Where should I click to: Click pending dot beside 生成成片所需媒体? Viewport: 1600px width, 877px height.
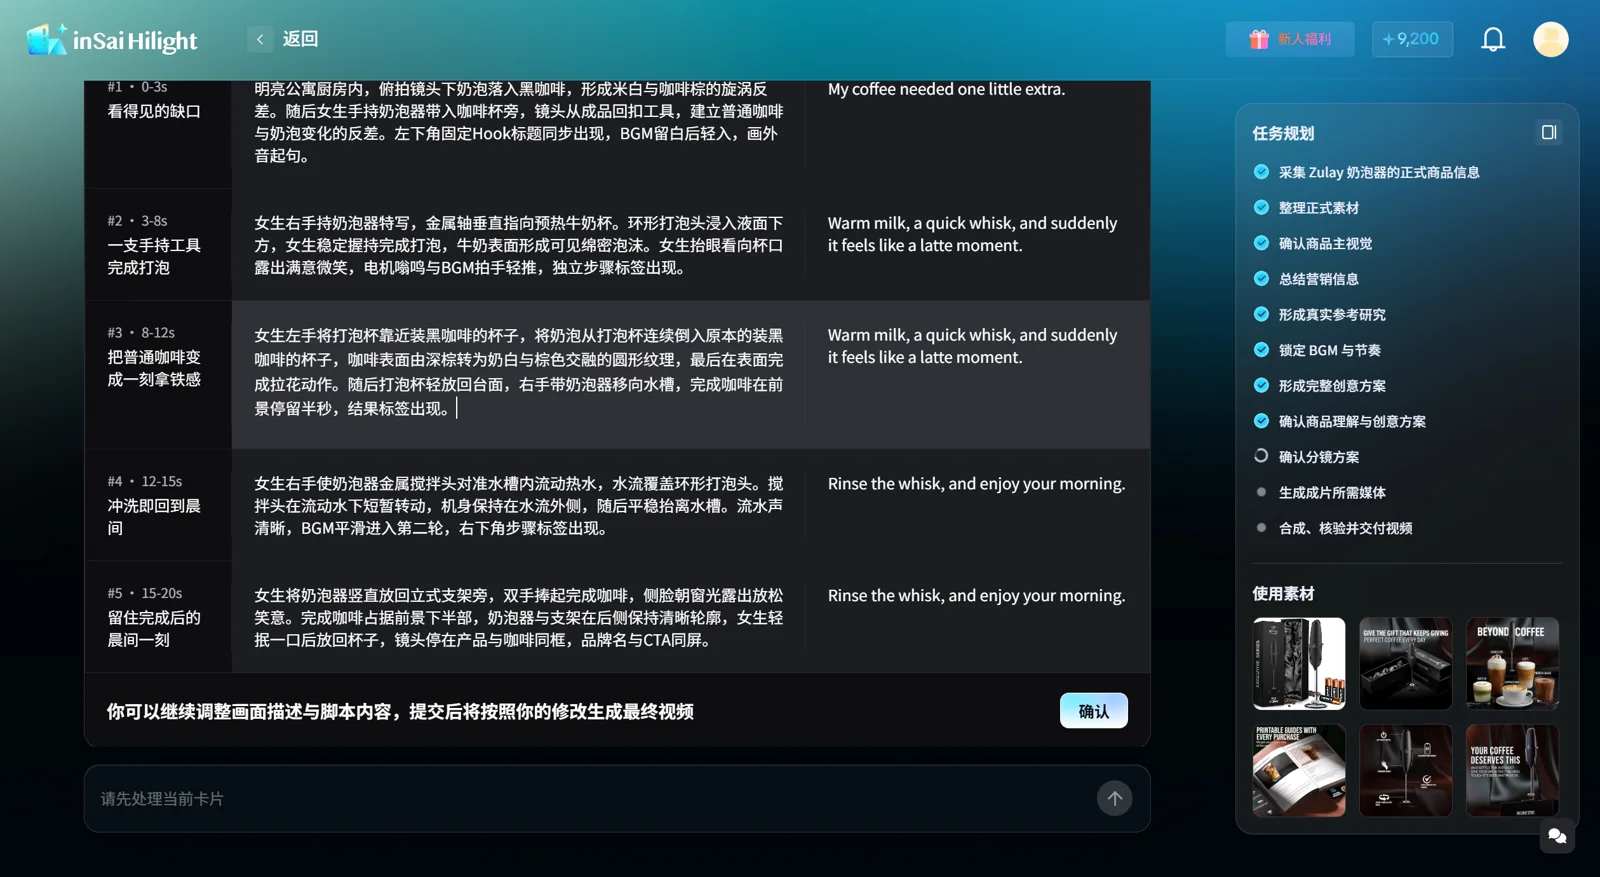(1261, 492)
